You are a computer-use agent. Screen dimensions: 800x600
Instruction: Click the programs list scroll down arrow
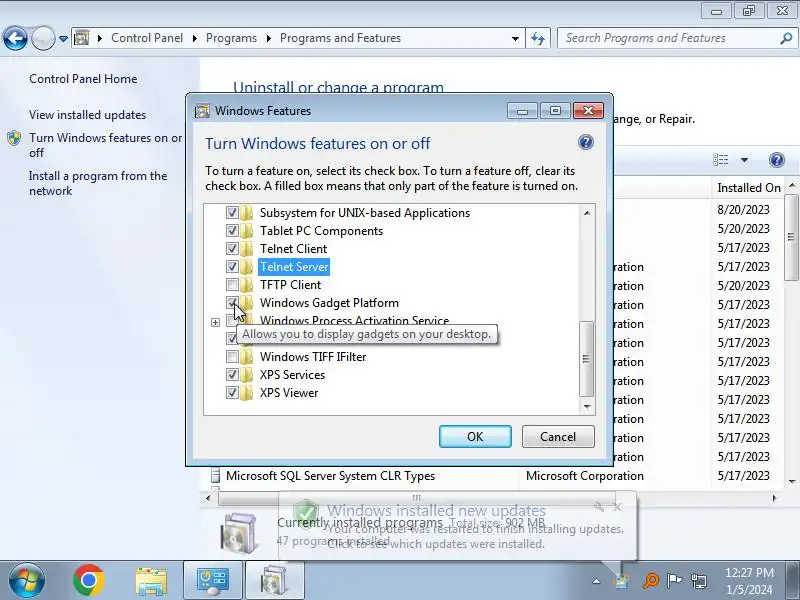(792, 481)
